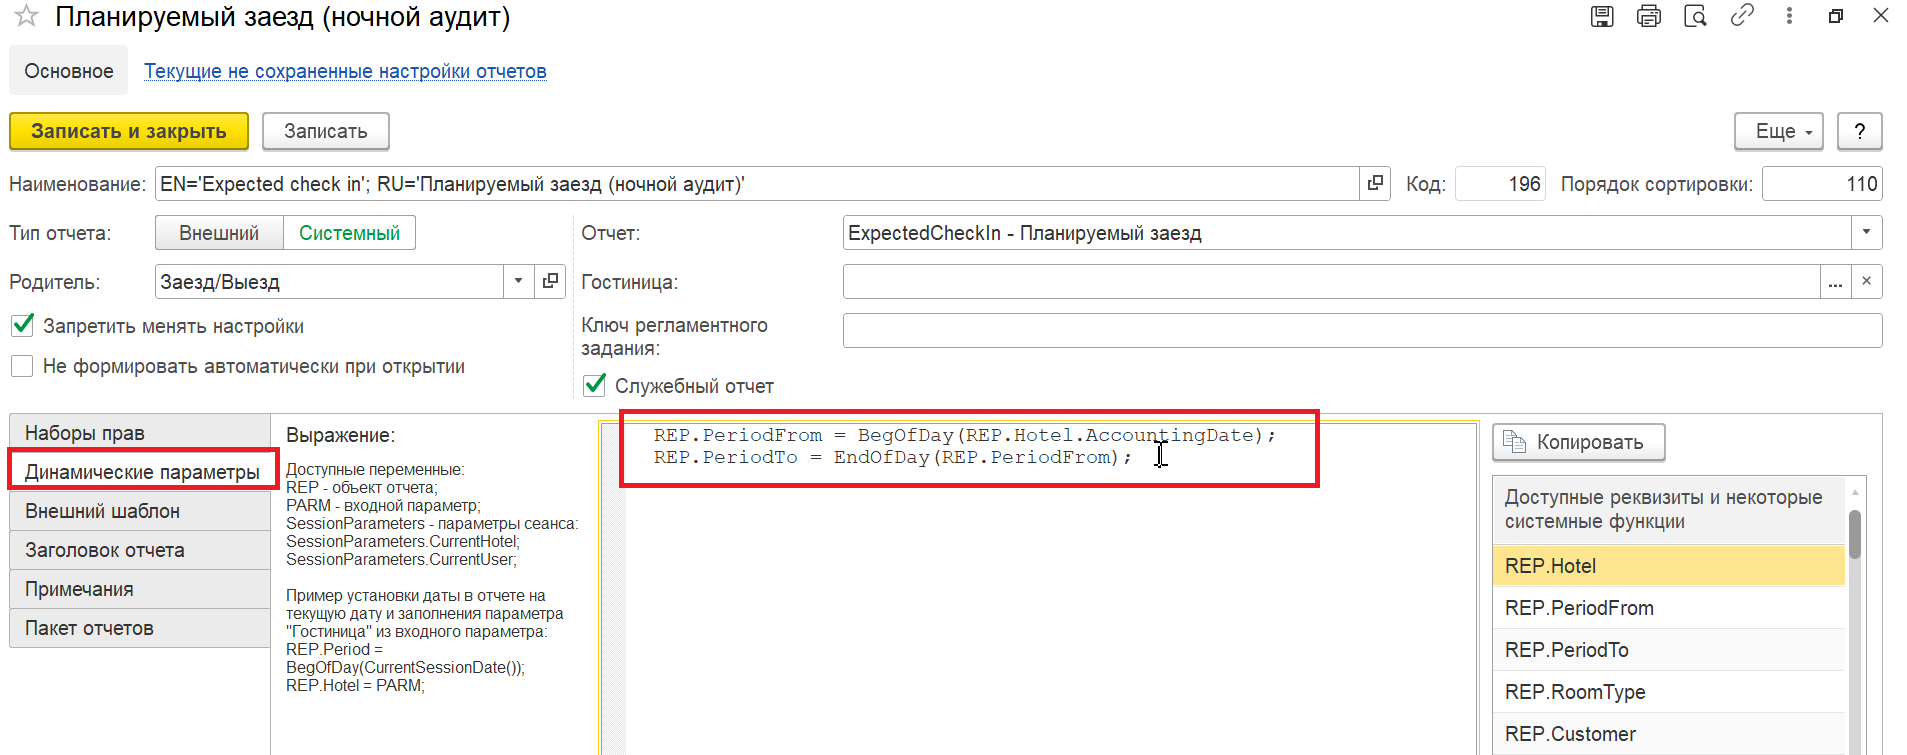Get link with the chain icon
Viewport: 1907px width, 755px height.
click(1742, 16)
